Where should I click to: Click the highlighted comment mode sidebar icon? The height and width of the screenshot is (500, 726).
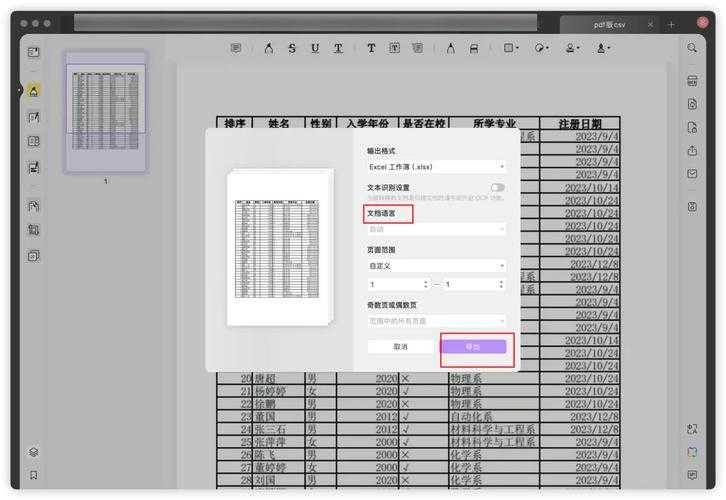[x=34, y=90]
